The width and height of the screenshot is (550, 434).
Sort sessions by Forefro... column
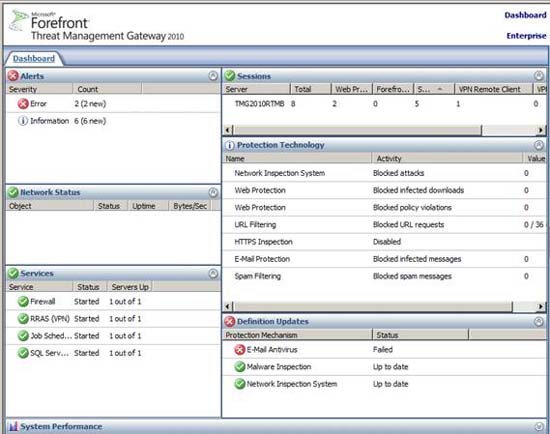[393, 89]
